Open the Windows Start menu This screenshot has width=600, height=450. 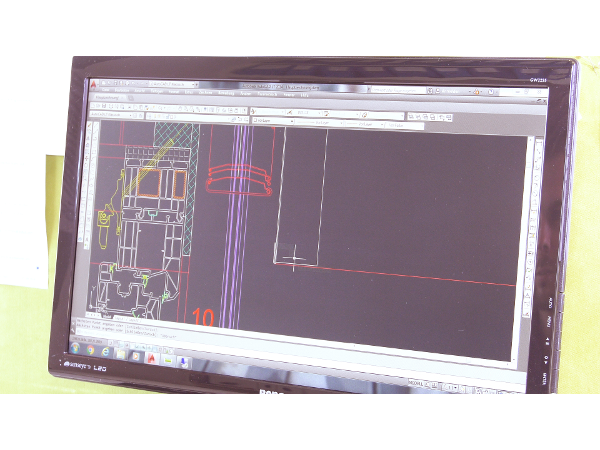[x=75, y=348]
